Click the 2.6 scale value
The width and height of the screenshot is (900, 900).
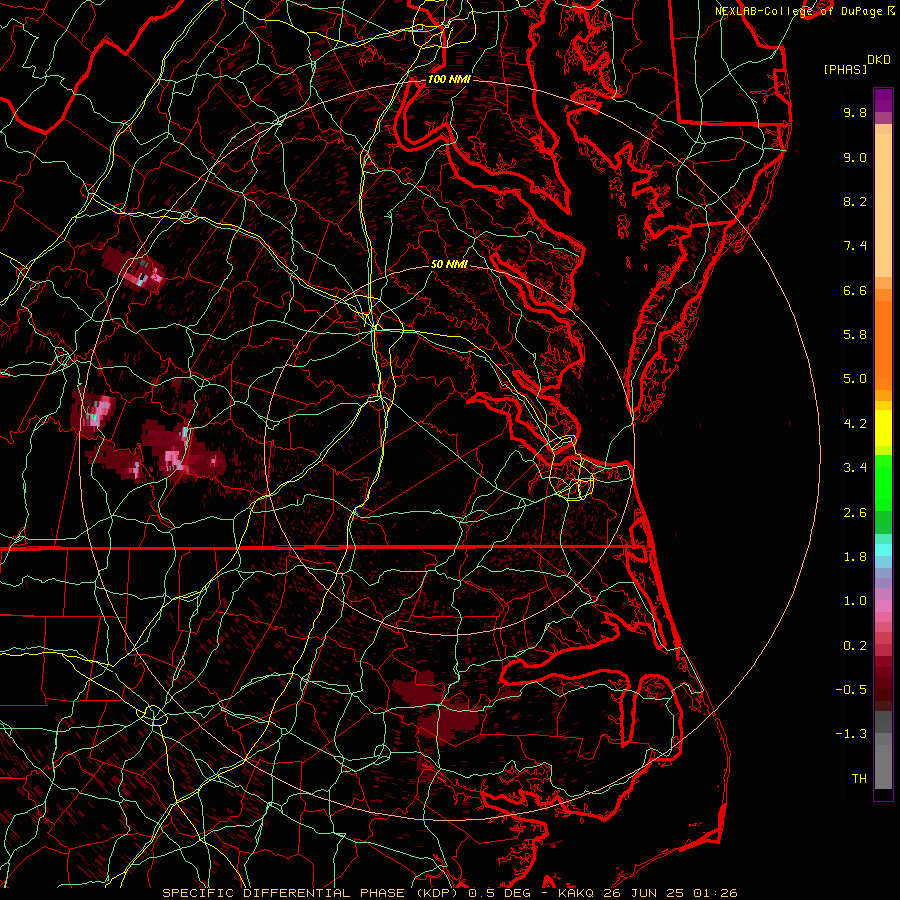pyautogui.click(x=855, y=513)
